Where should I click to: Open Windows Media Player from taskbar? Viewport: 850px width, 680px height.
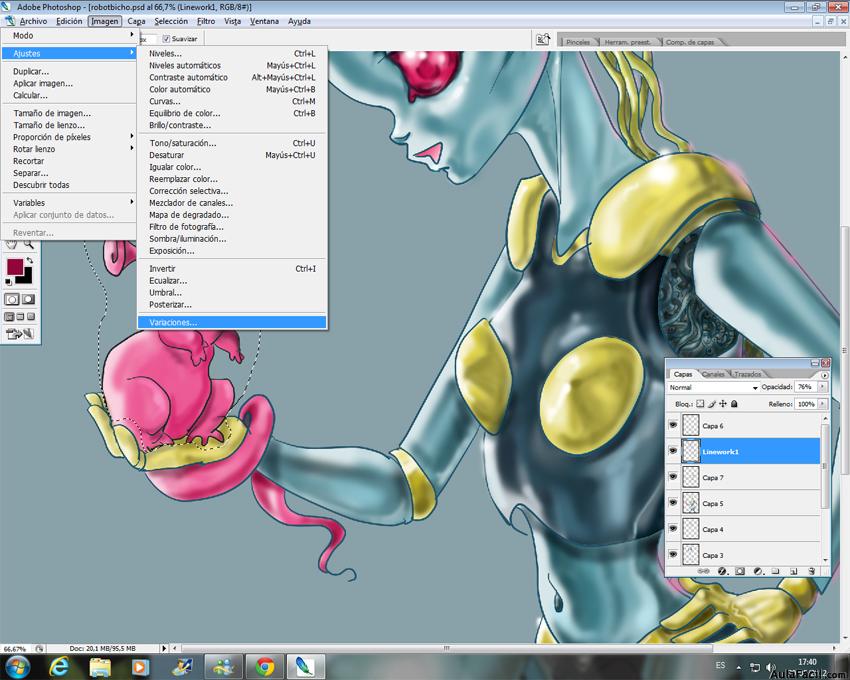coord(140,666)
